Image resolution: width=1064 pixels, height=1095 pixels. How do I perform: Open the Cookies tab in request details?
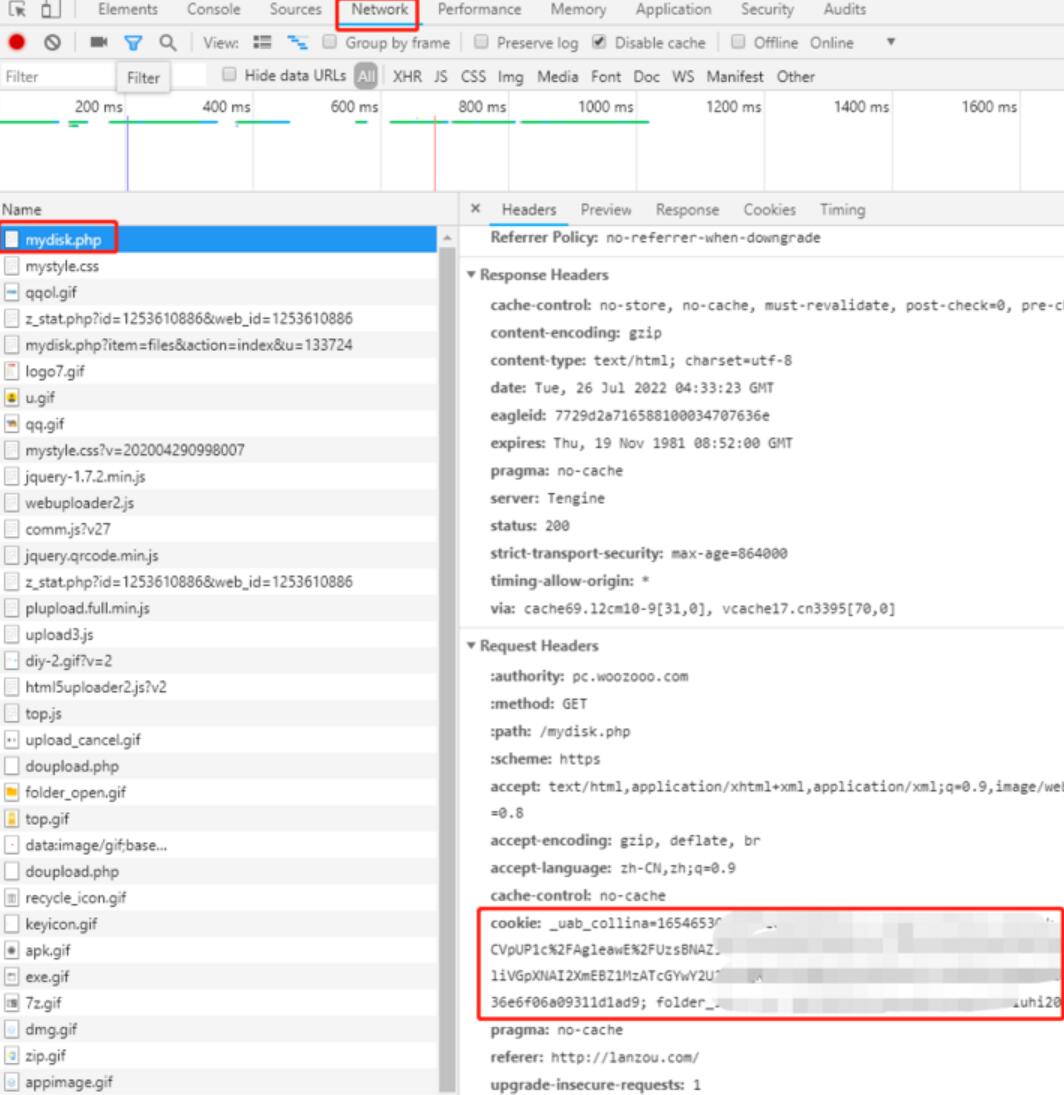pos(769,210)
